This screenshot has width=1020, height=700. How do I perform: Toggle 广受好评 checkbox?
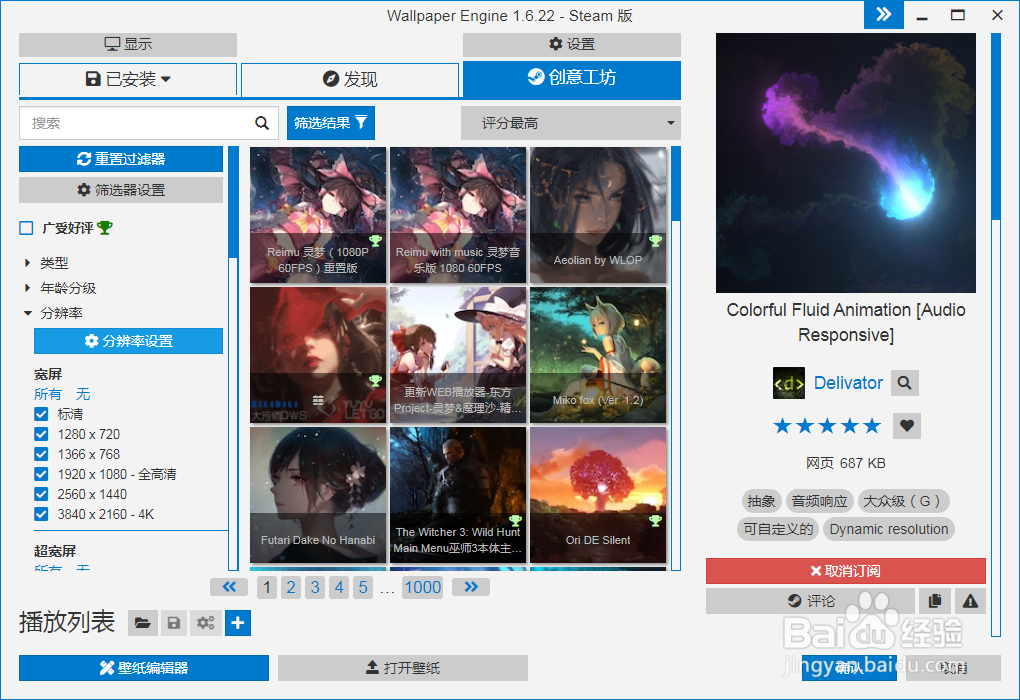[26, 228]
